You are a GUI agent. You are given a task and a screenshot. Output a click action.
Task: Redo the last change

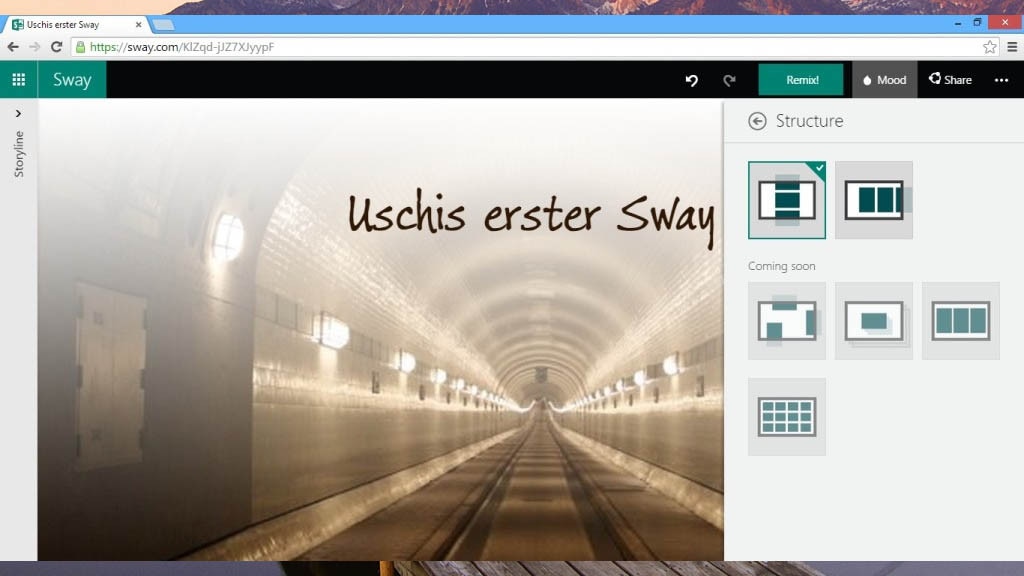point(729,80)
